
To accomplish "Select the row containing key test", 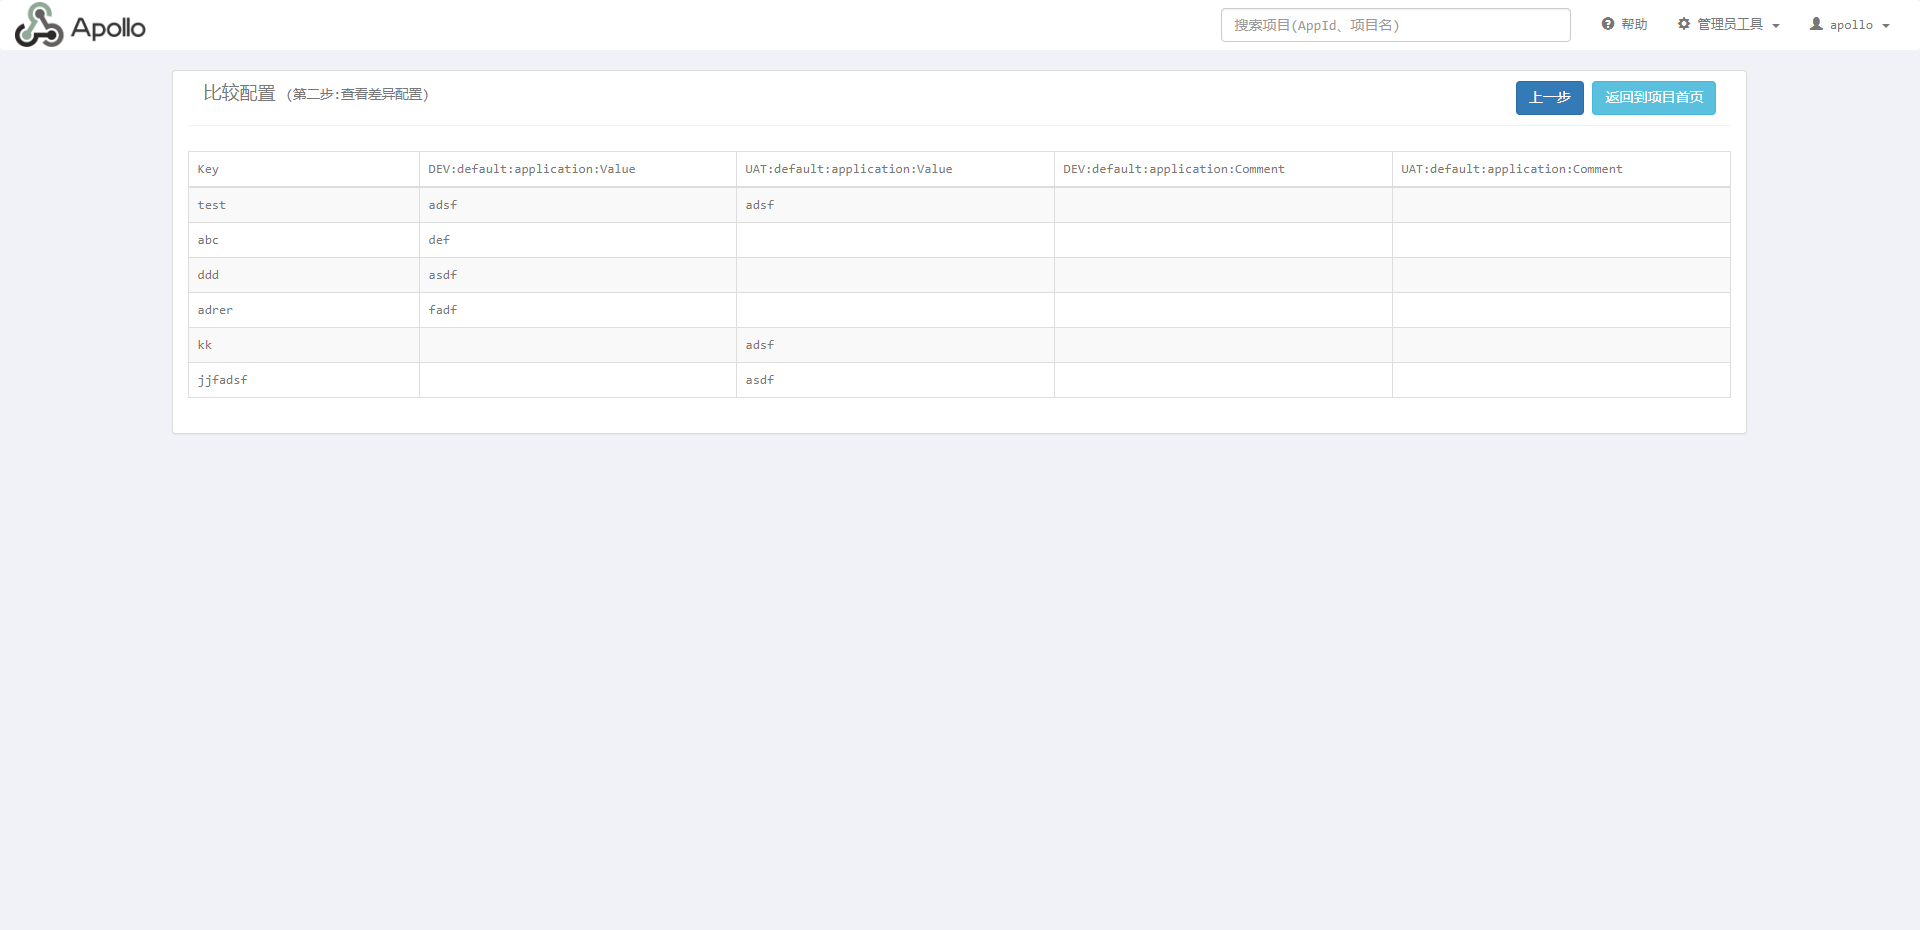I will coord(212,204).
